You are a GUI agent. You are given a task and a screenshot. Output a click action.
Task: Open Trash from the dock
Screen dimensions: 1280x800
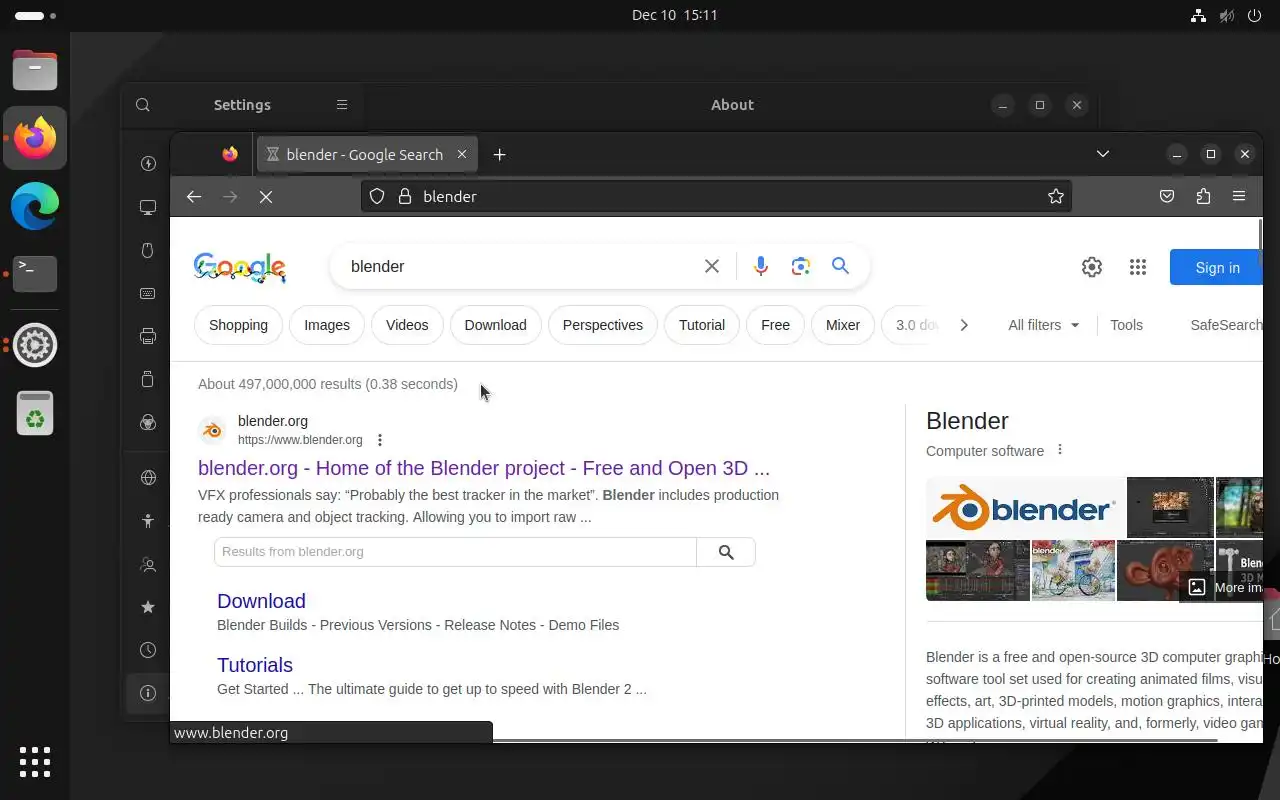(35, 413)
